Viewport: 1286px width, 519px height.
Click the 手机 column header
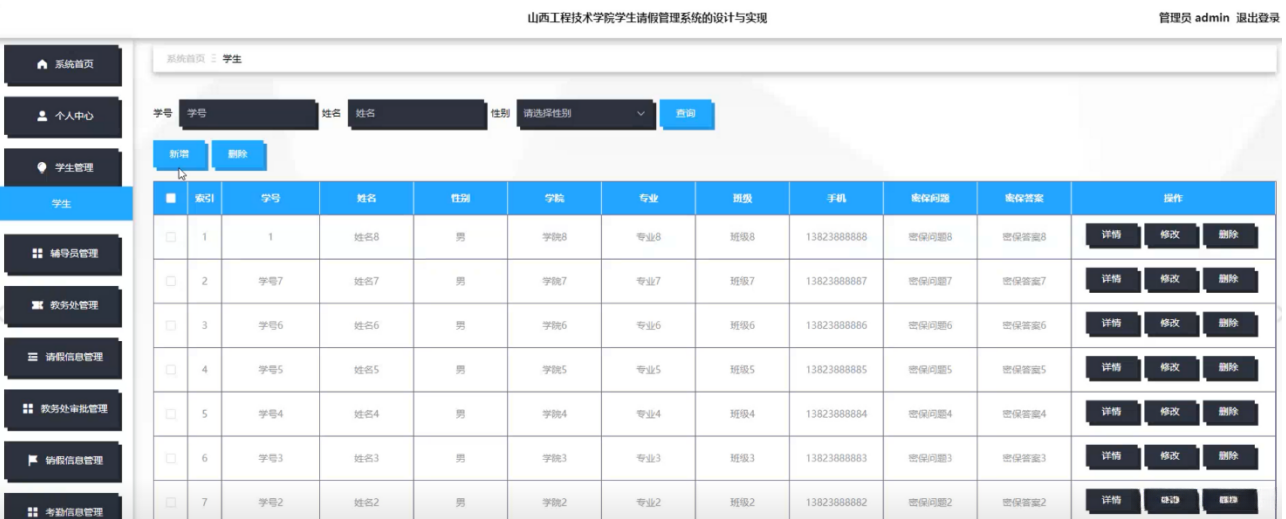(836, 198)
